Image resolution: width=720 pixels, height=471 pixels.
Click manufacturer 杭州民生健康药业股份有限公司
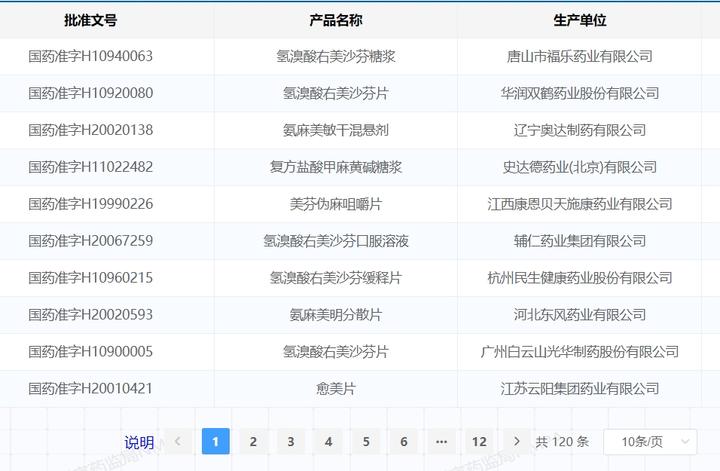[580, 278]
